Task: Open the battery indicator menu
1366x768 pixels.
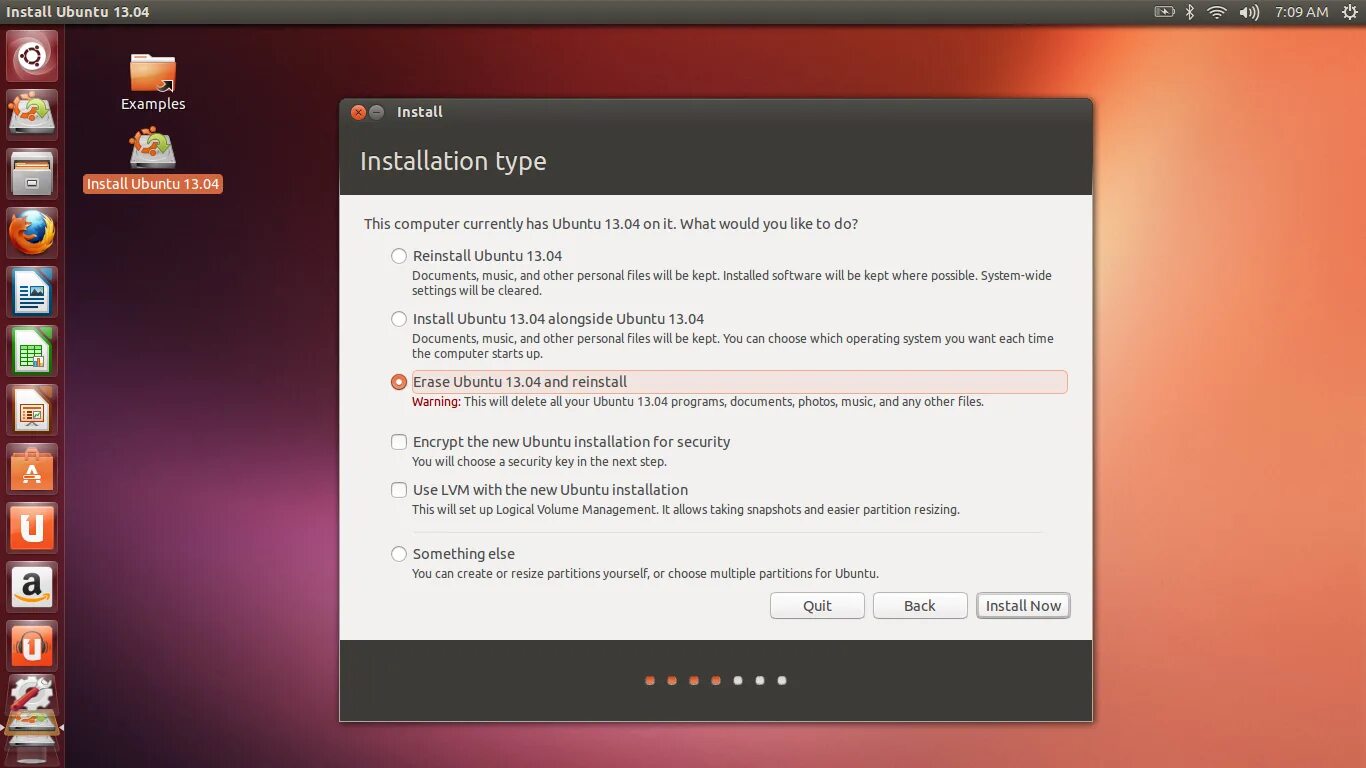Action: (1164, 12)
